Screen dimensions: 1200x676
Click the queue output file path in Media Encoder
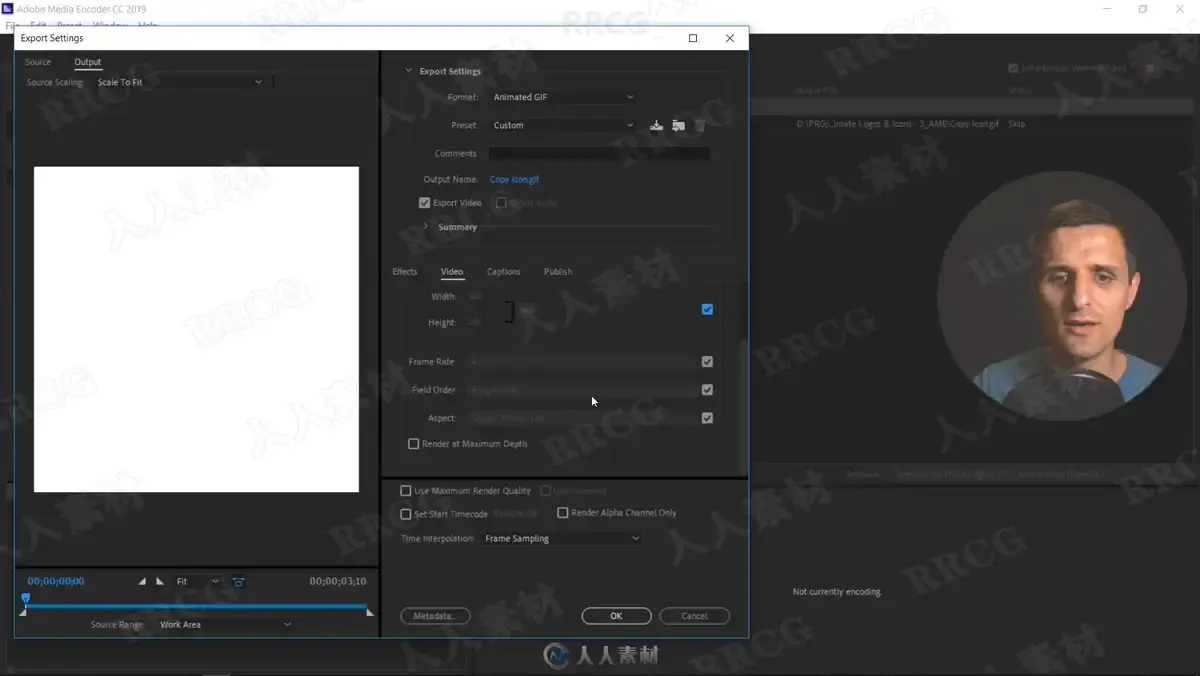click(x=897, y=124)
